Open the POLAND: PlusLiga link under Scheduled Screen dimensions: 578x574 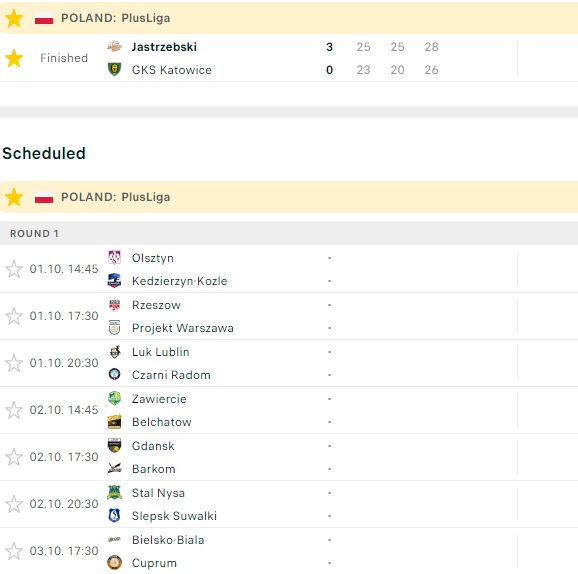(115, 197)
